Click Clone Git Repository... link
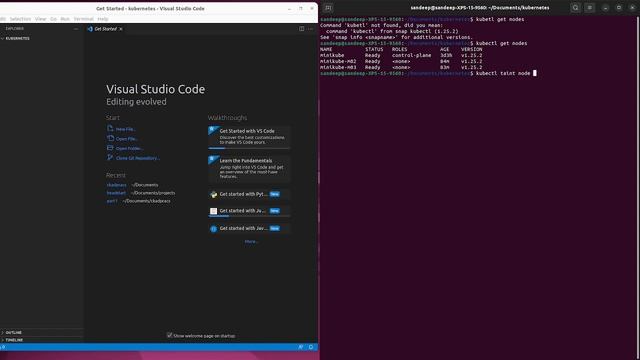The width and height of the screenshot is (640, 360). (138, 158)
